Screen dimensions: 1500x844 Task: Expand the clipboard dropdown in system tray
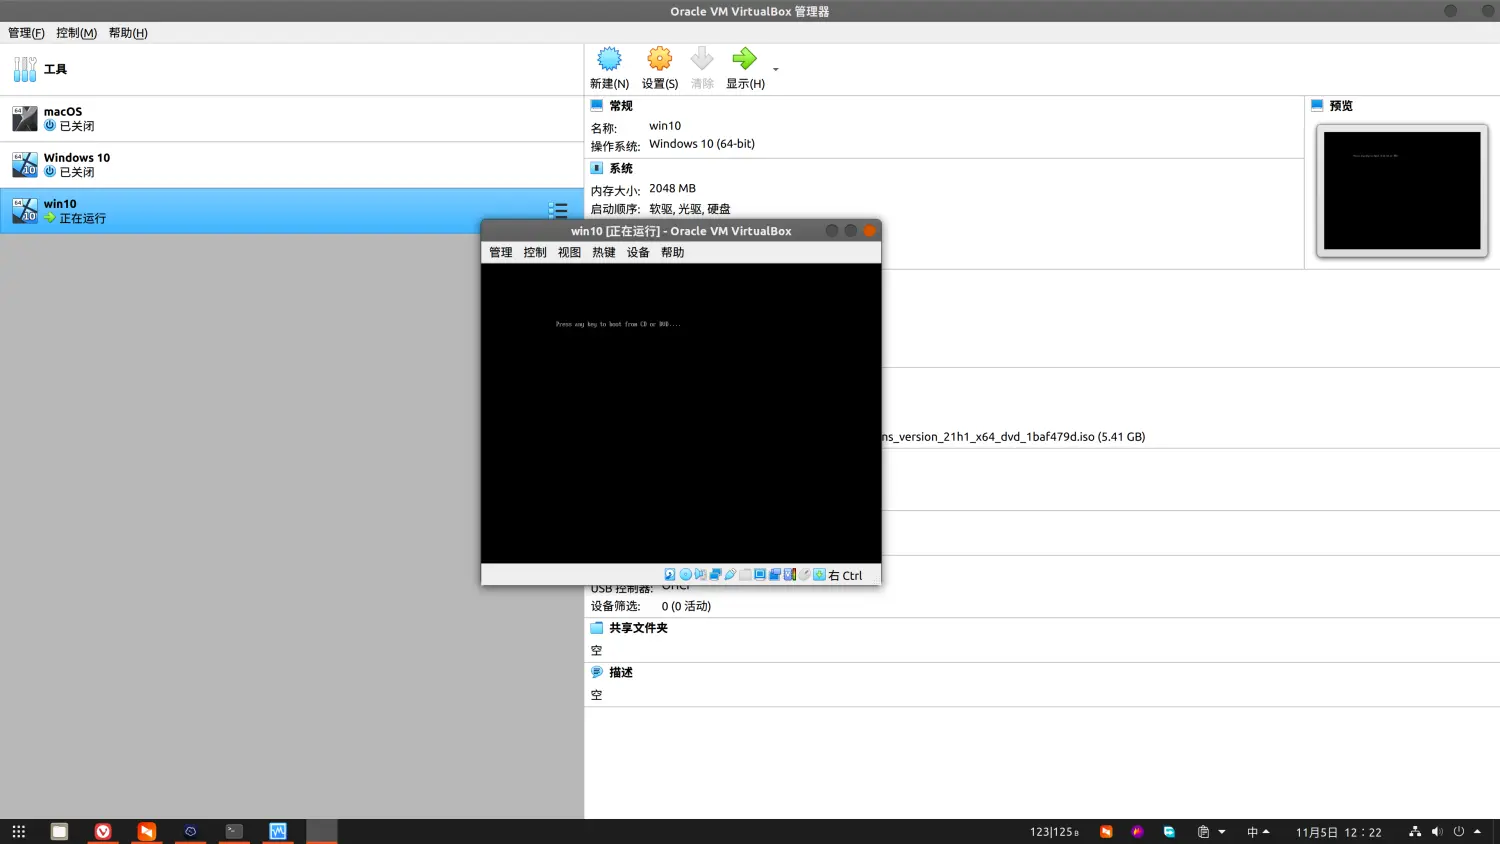pyautogui.click(x=1221, y=832)
